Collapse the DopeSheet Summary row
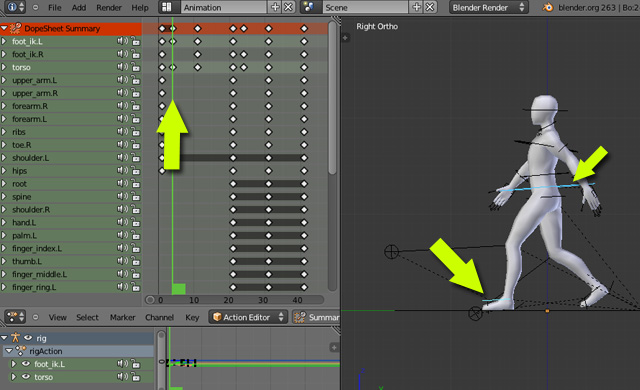The width and height of the screenshot is (640, 390). point(4,28)
